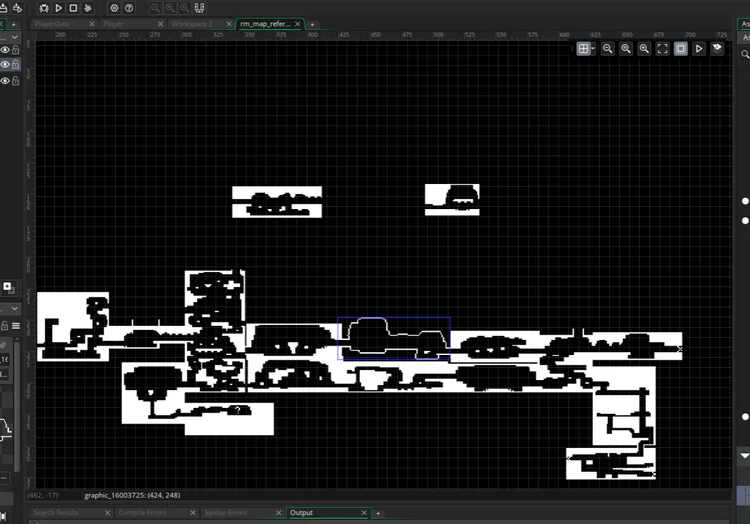Open the Search Results tab
The height and width of the screenshot is (524, 750).
[56, 513]
